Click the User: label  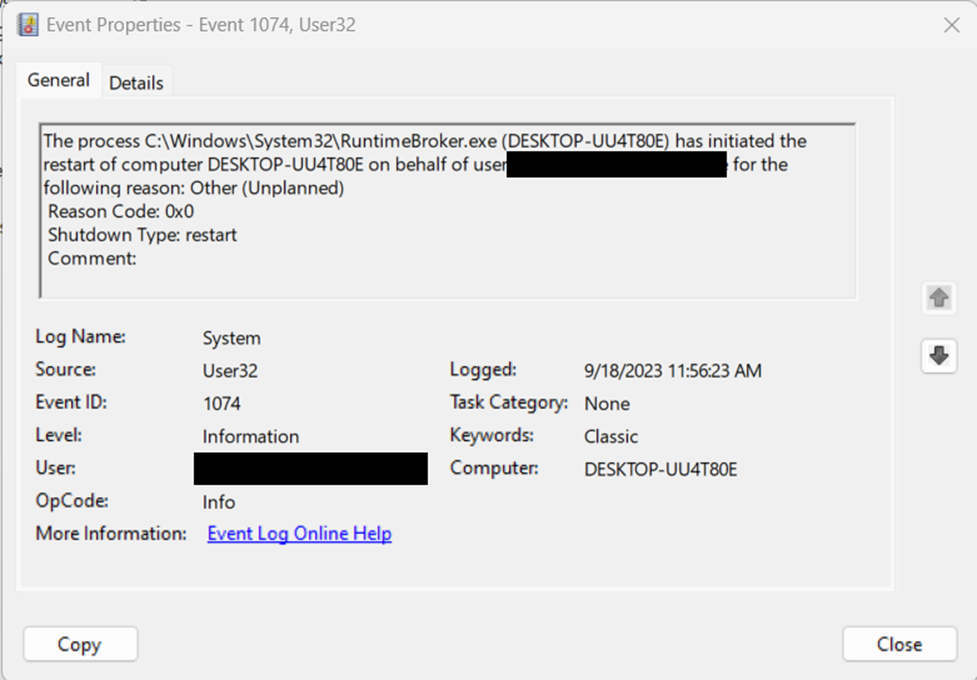click(x=55, y=468)
